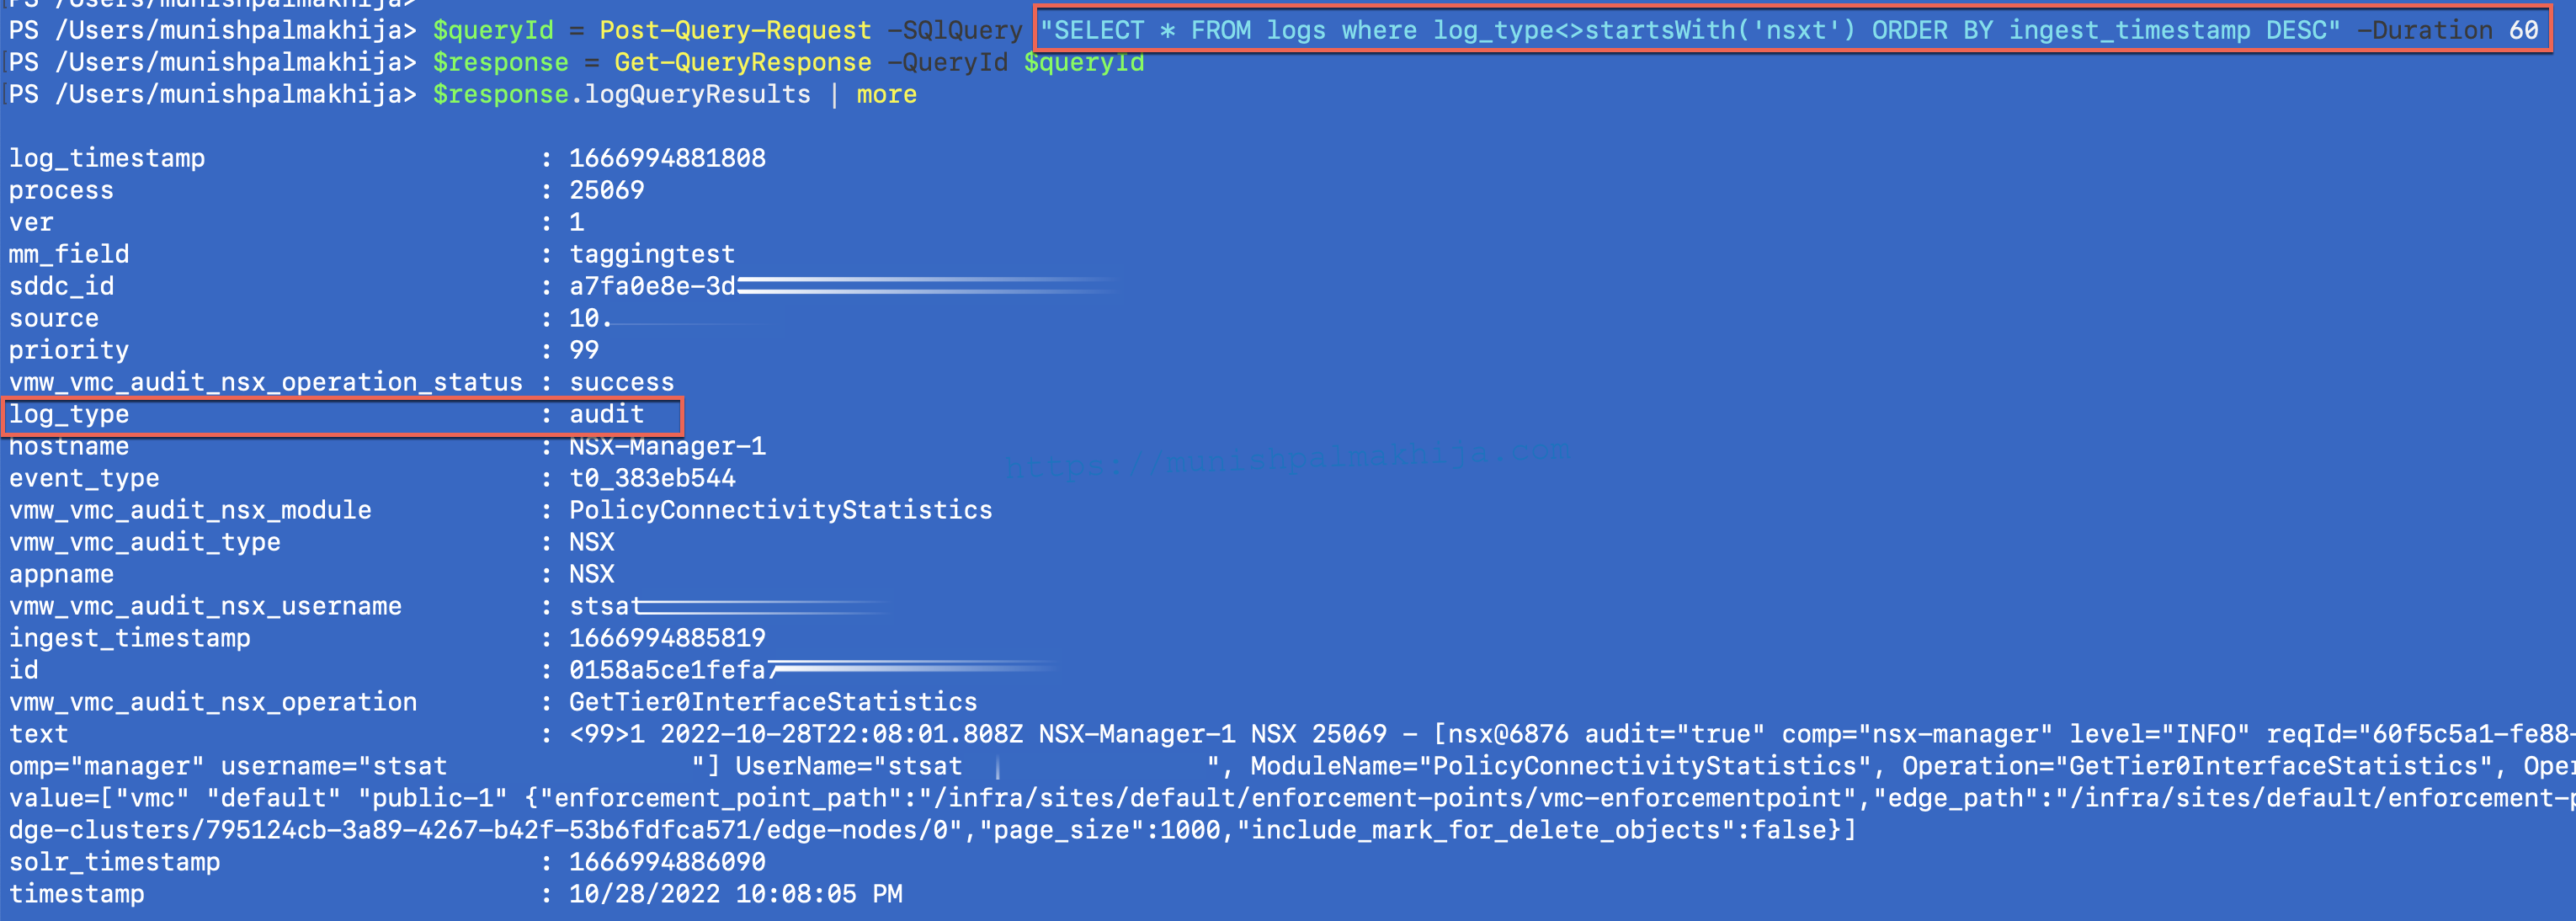2576x921 pixels.
Task: Click the GetTier0InterfaceStatistics operation value
Action: 773,703
